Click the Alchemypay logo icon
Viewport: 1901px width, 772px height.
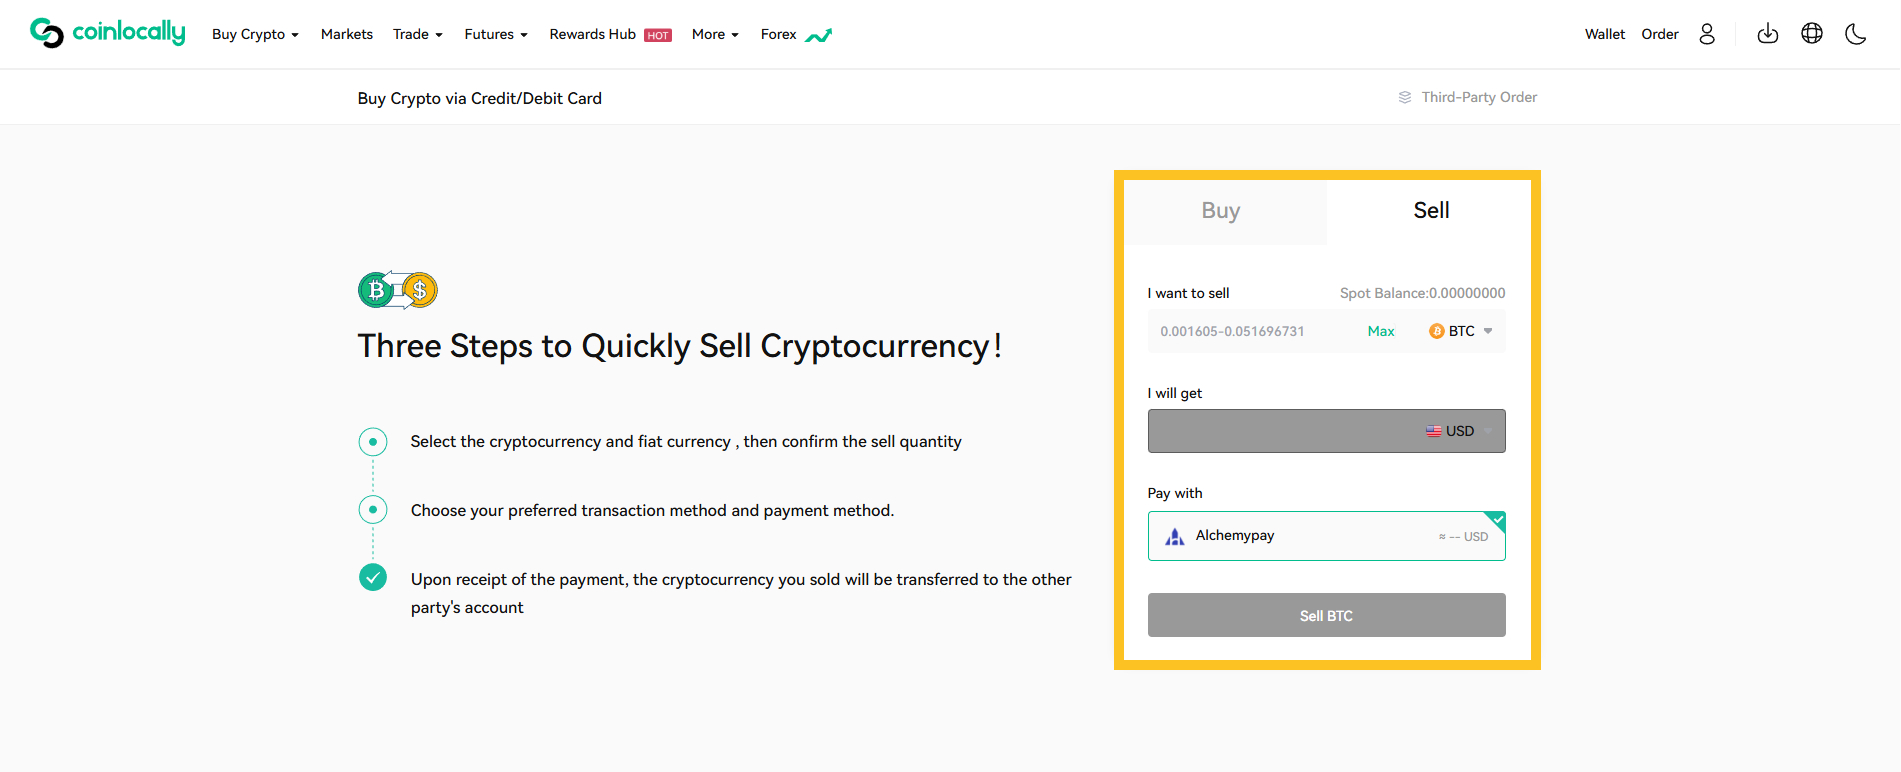pos(1175,537)
